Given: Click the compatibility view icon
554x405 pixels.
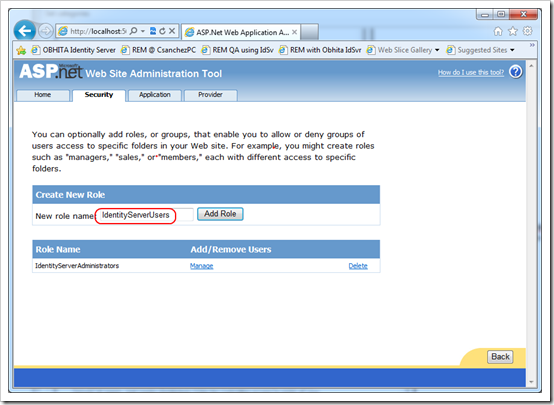Looking at the screenshot, I should pyautogui.click(x=153, y=31).
